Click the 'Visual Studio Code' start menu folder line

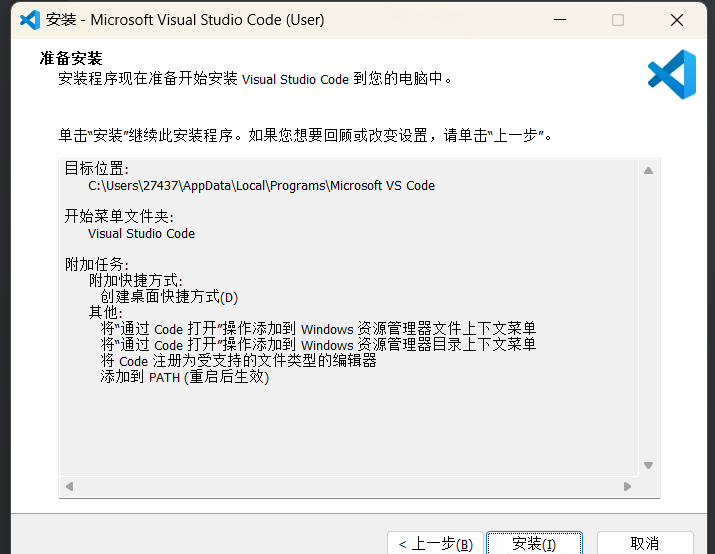coord(141,233)
